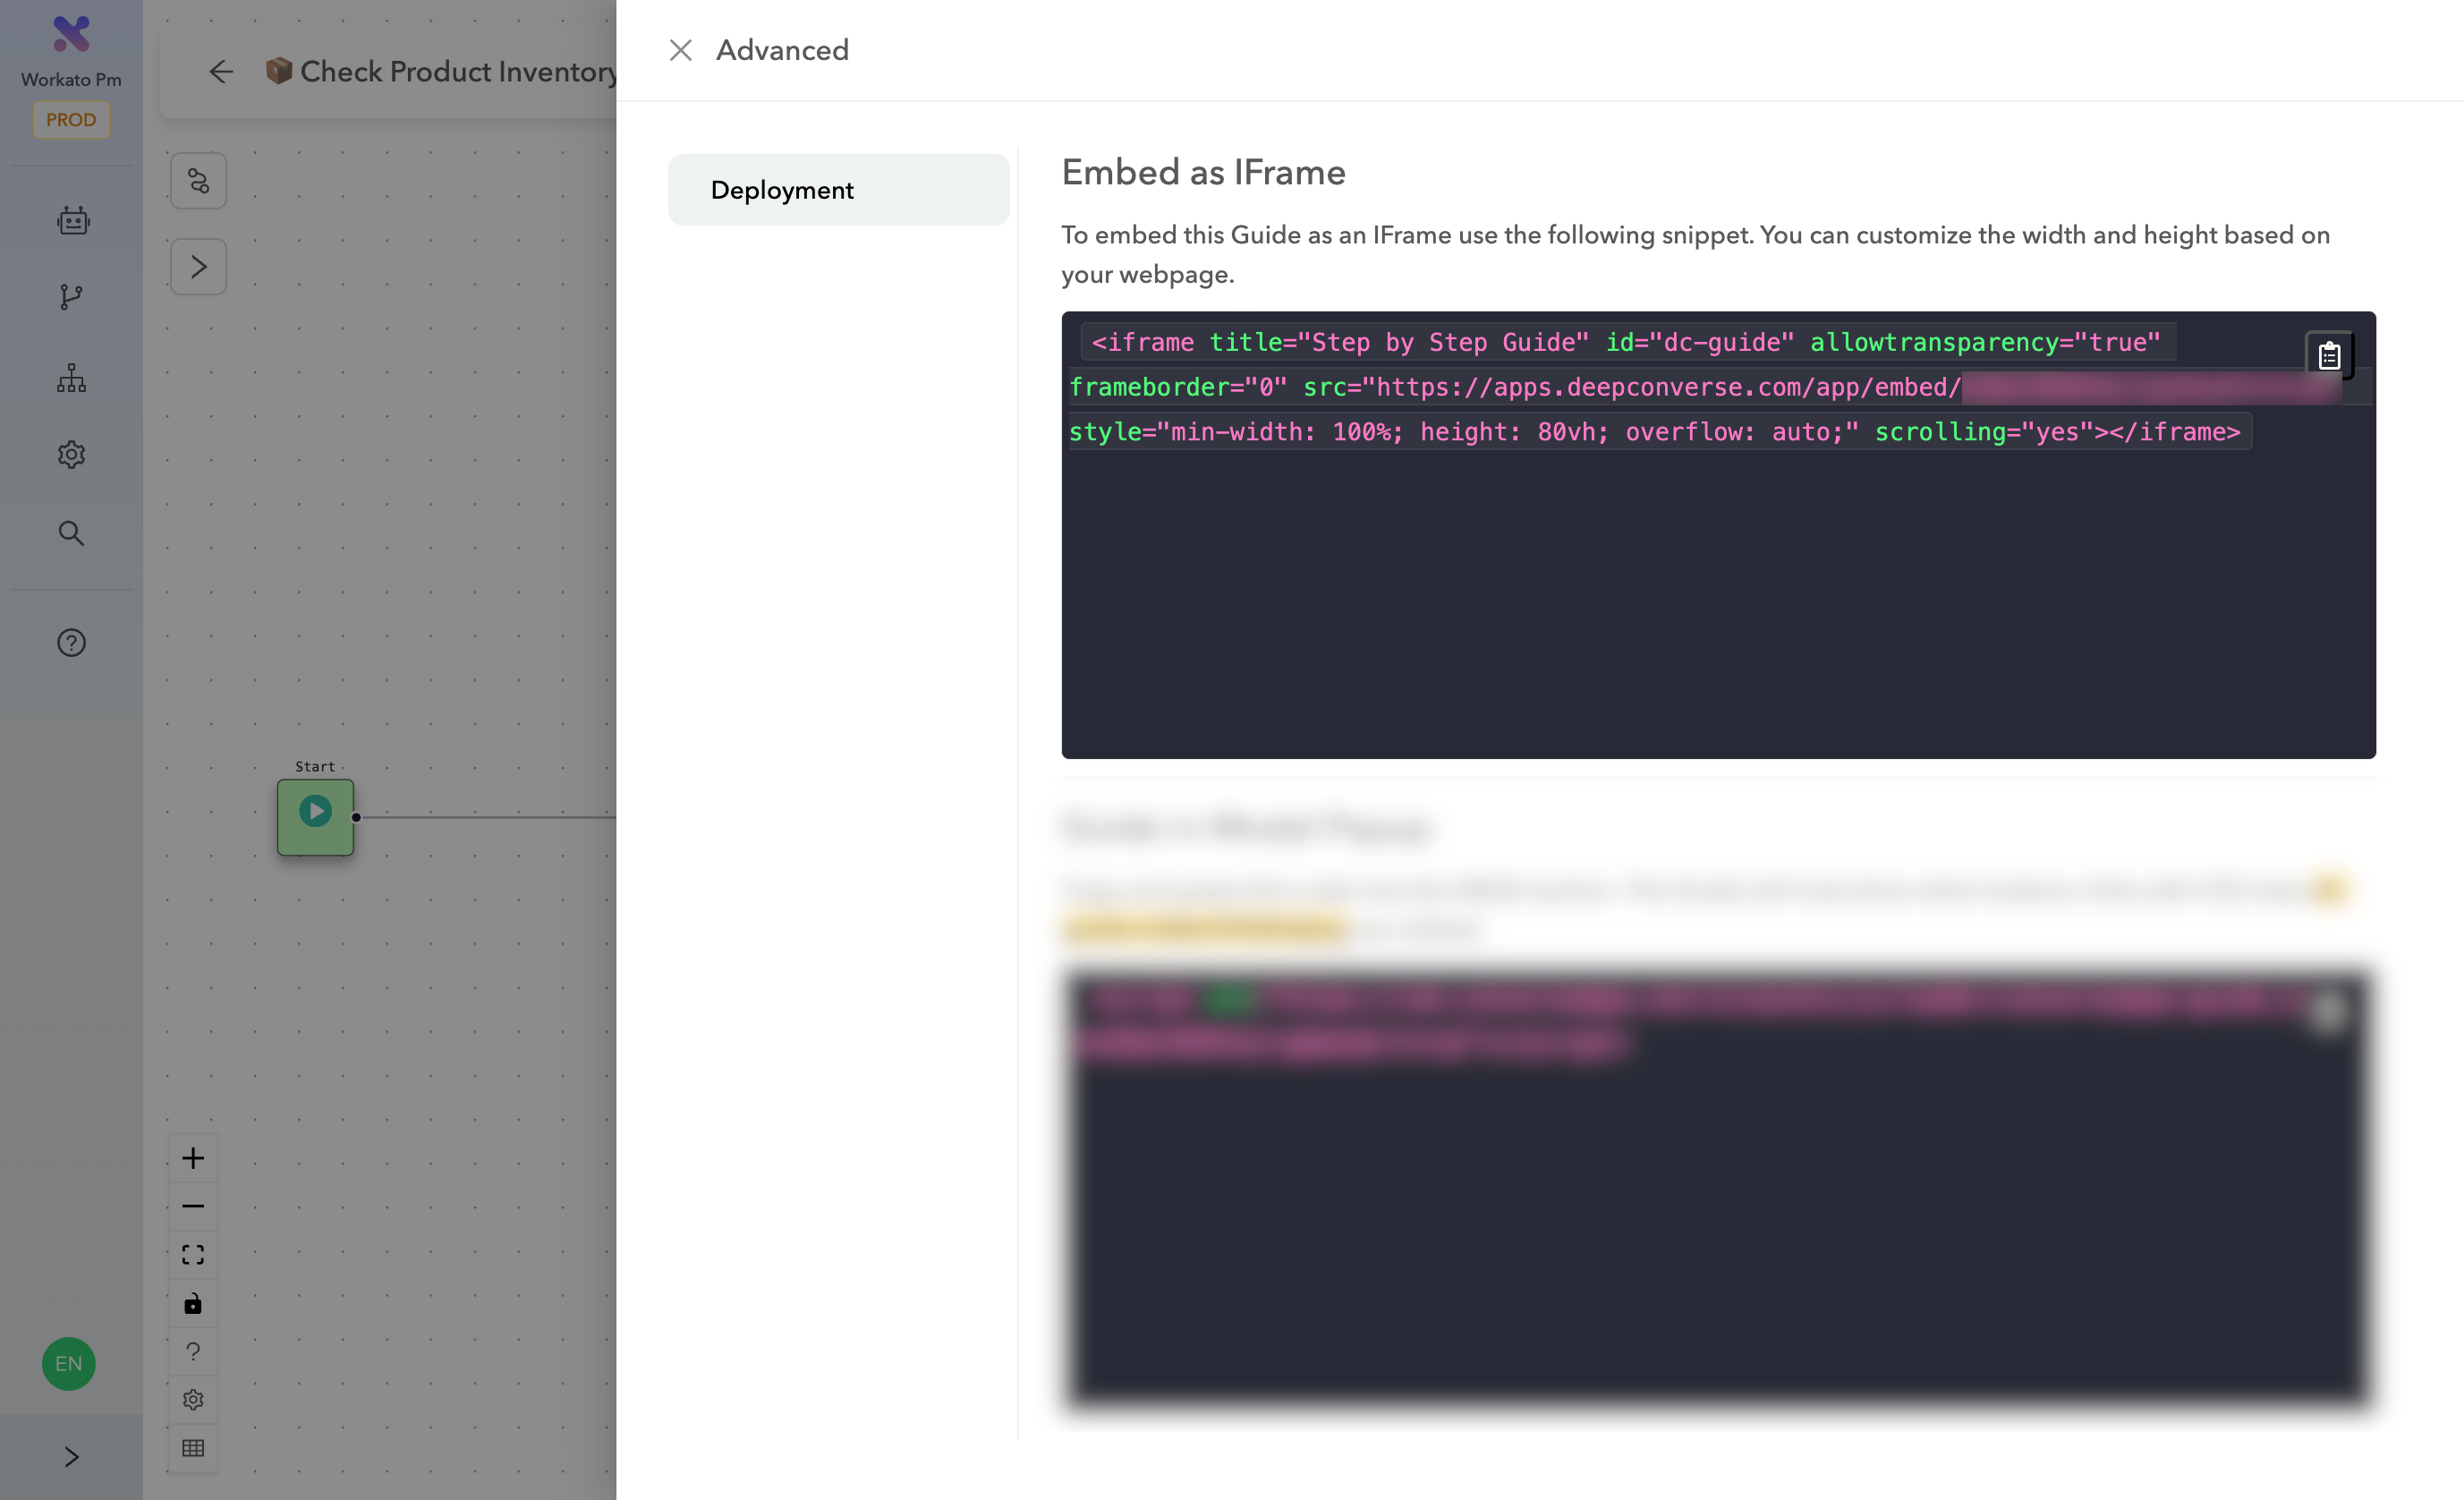Toggle the canvas lock
The width and height of the screenshot is (2464, 1500).
(x=193, y=1303)
